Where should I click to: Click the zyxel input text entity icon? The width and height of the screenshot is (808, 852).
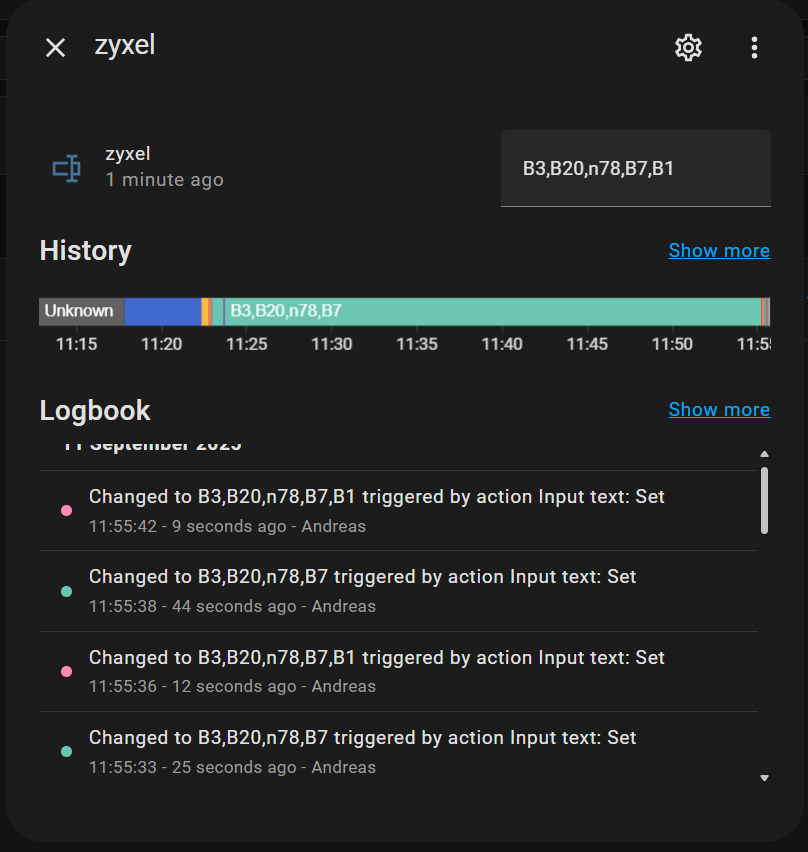click(66, 167)
